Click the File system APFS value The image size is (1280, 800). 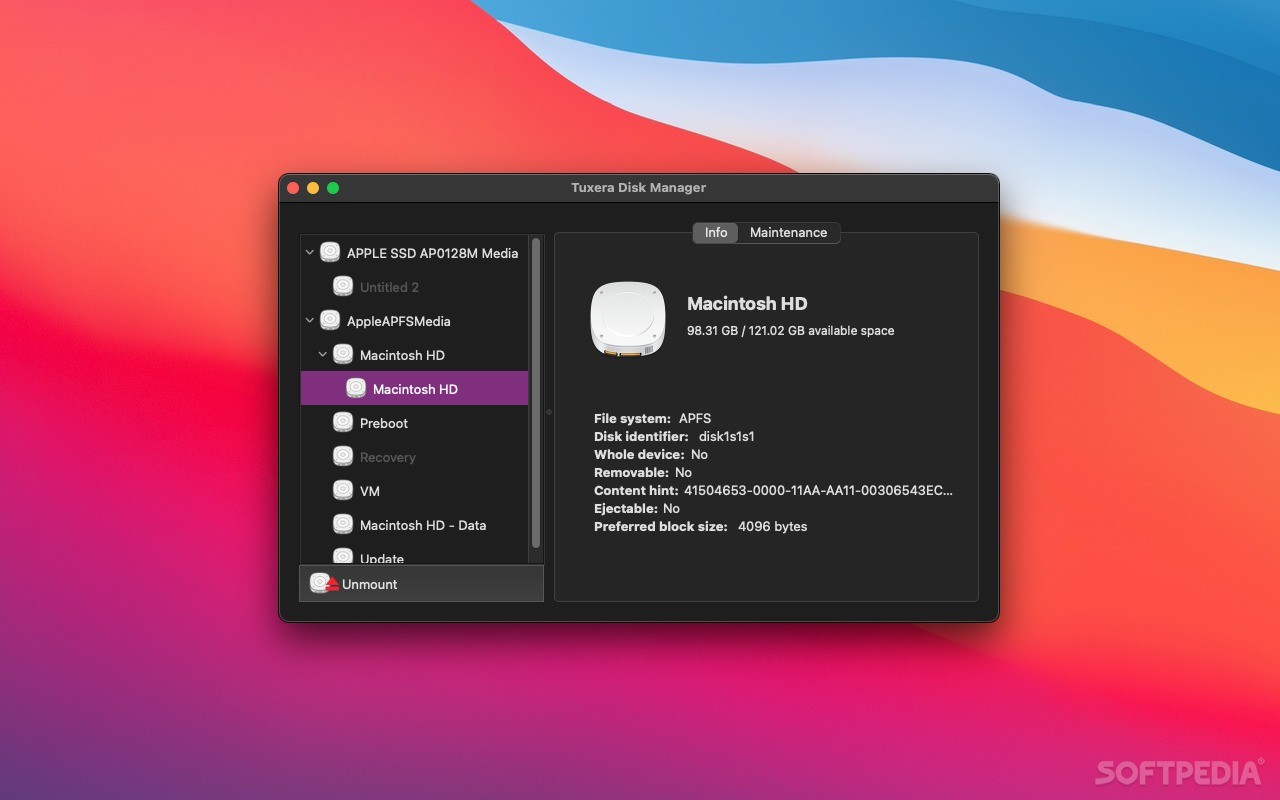[x=695, y=418]
